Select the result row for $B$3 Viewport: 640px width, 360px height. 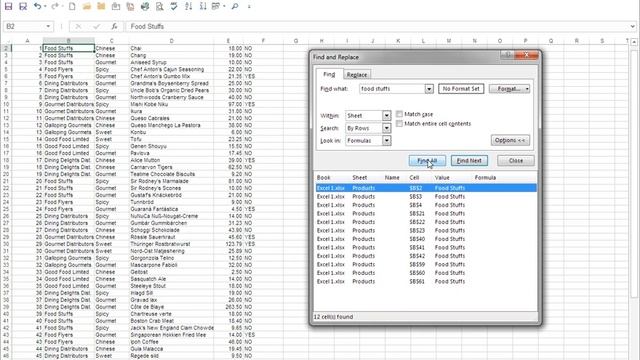click(x=426, y=196)
